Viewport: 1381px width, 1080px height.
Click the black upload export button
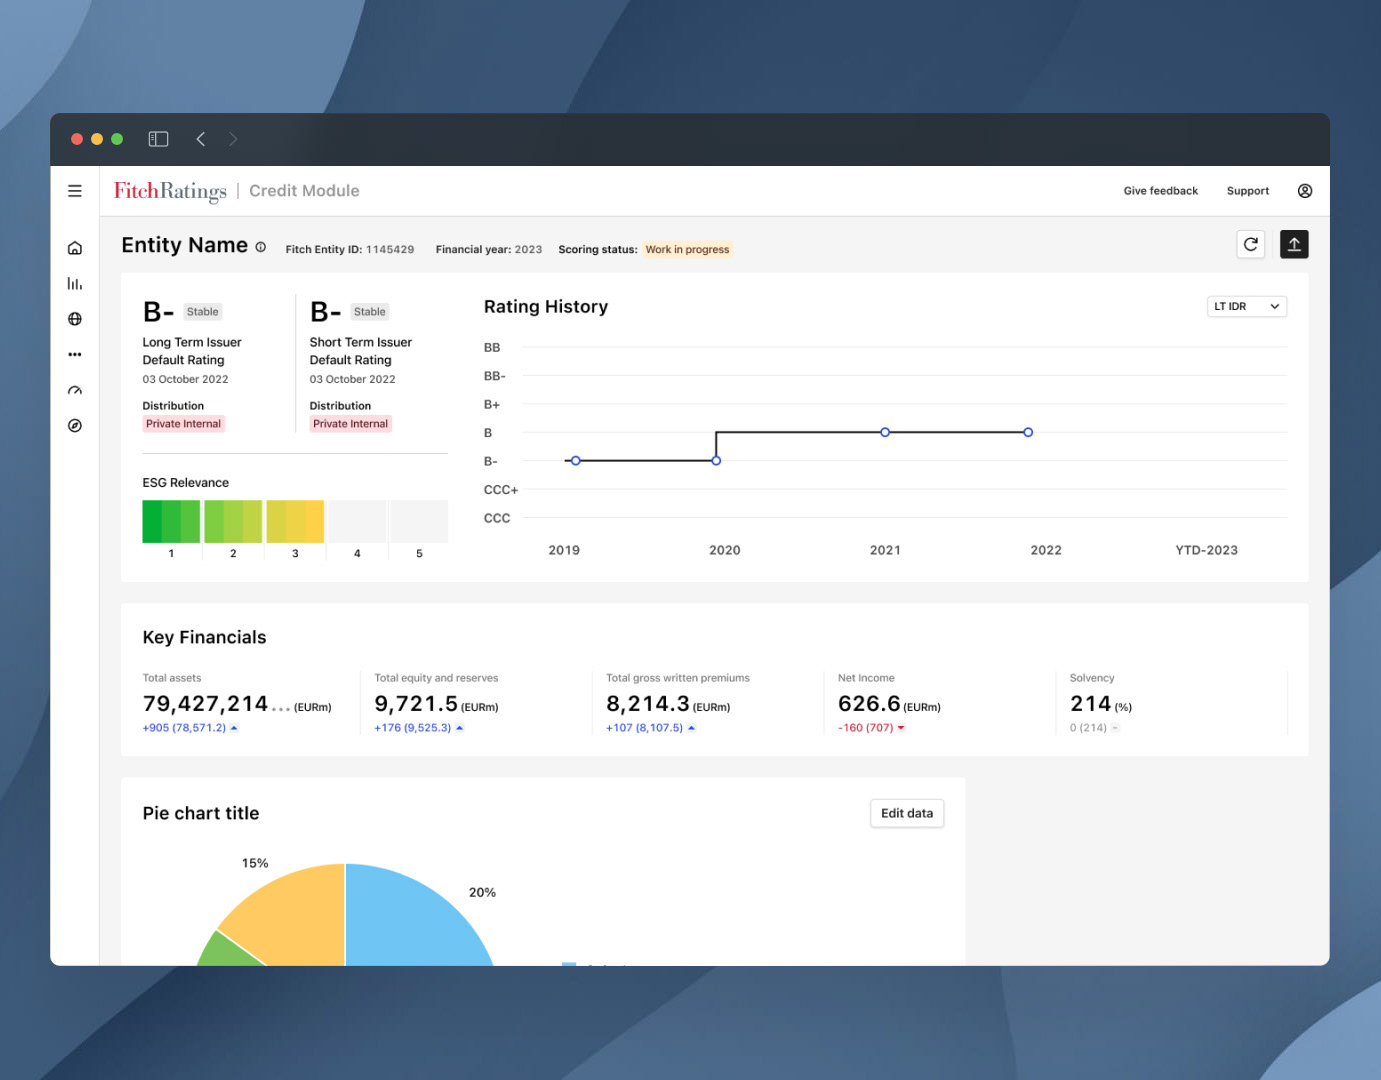1294,244
